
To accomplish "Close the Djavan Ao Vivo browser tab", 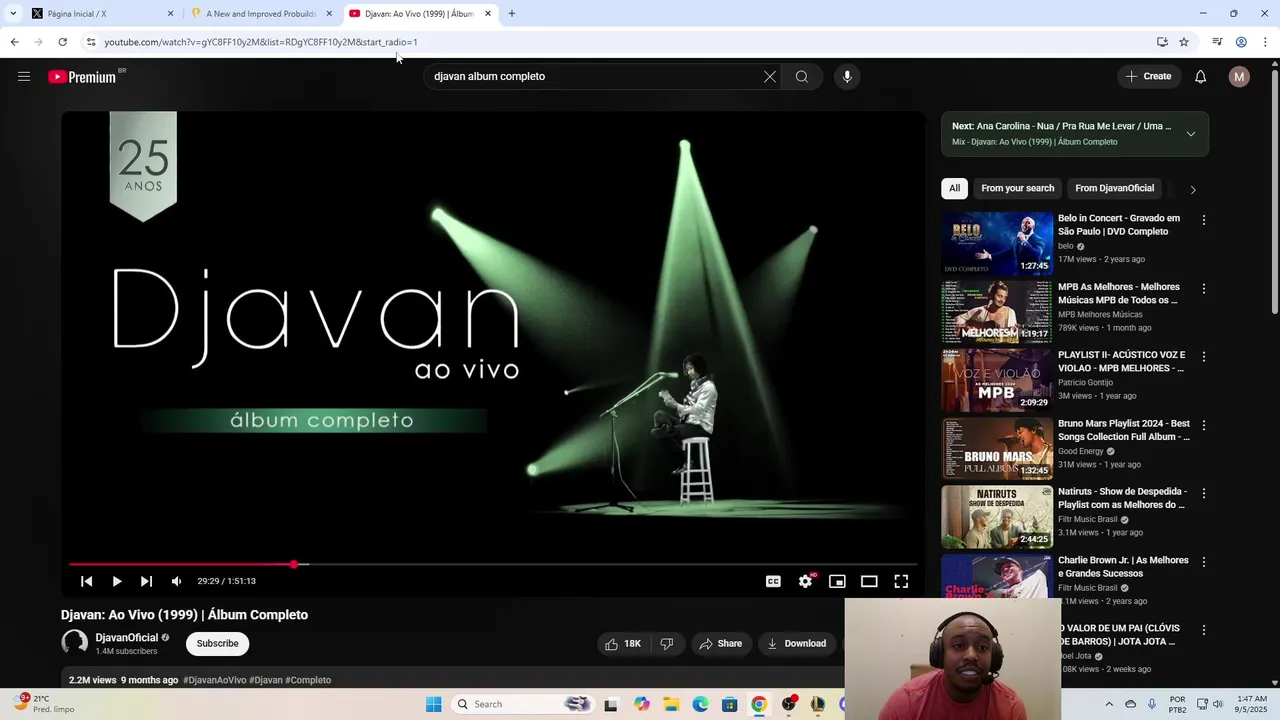I will (488, 14).
